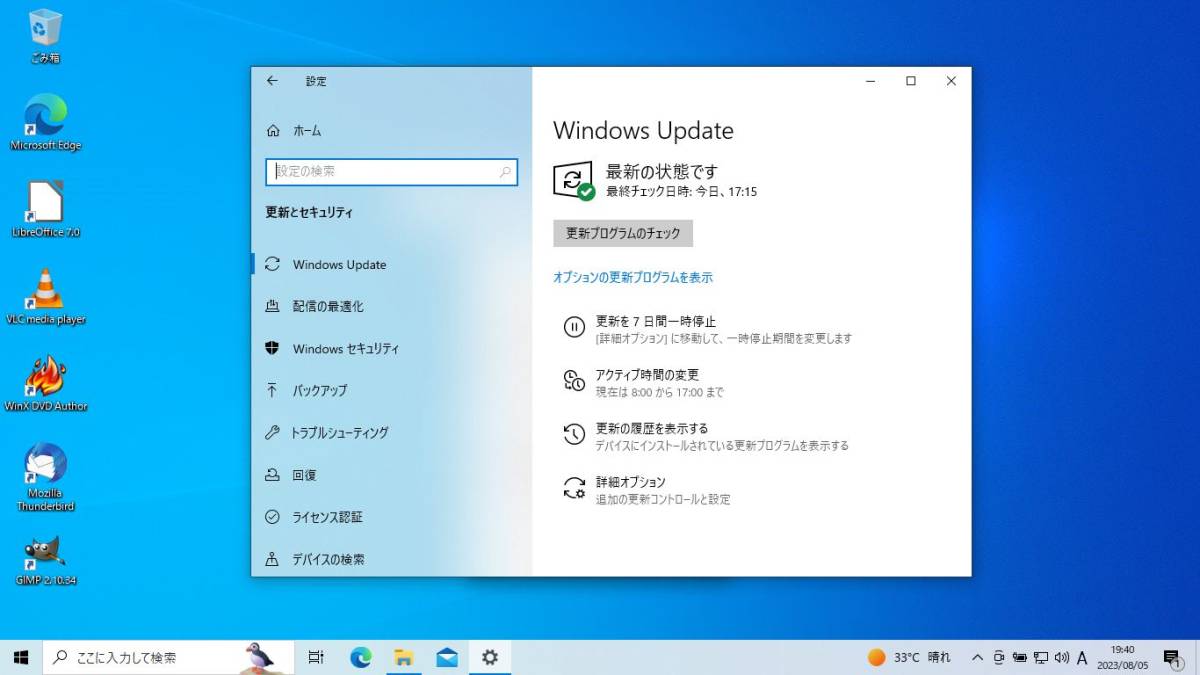Click the Settings gear on the taskbar

(490, 657)
